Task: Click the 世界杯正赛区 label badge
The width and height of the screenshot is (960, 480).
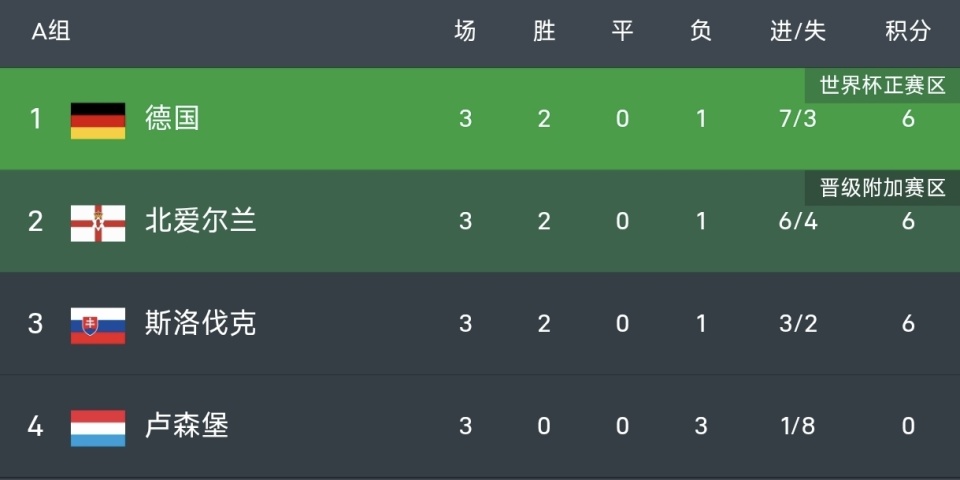Action: point(882,86)
